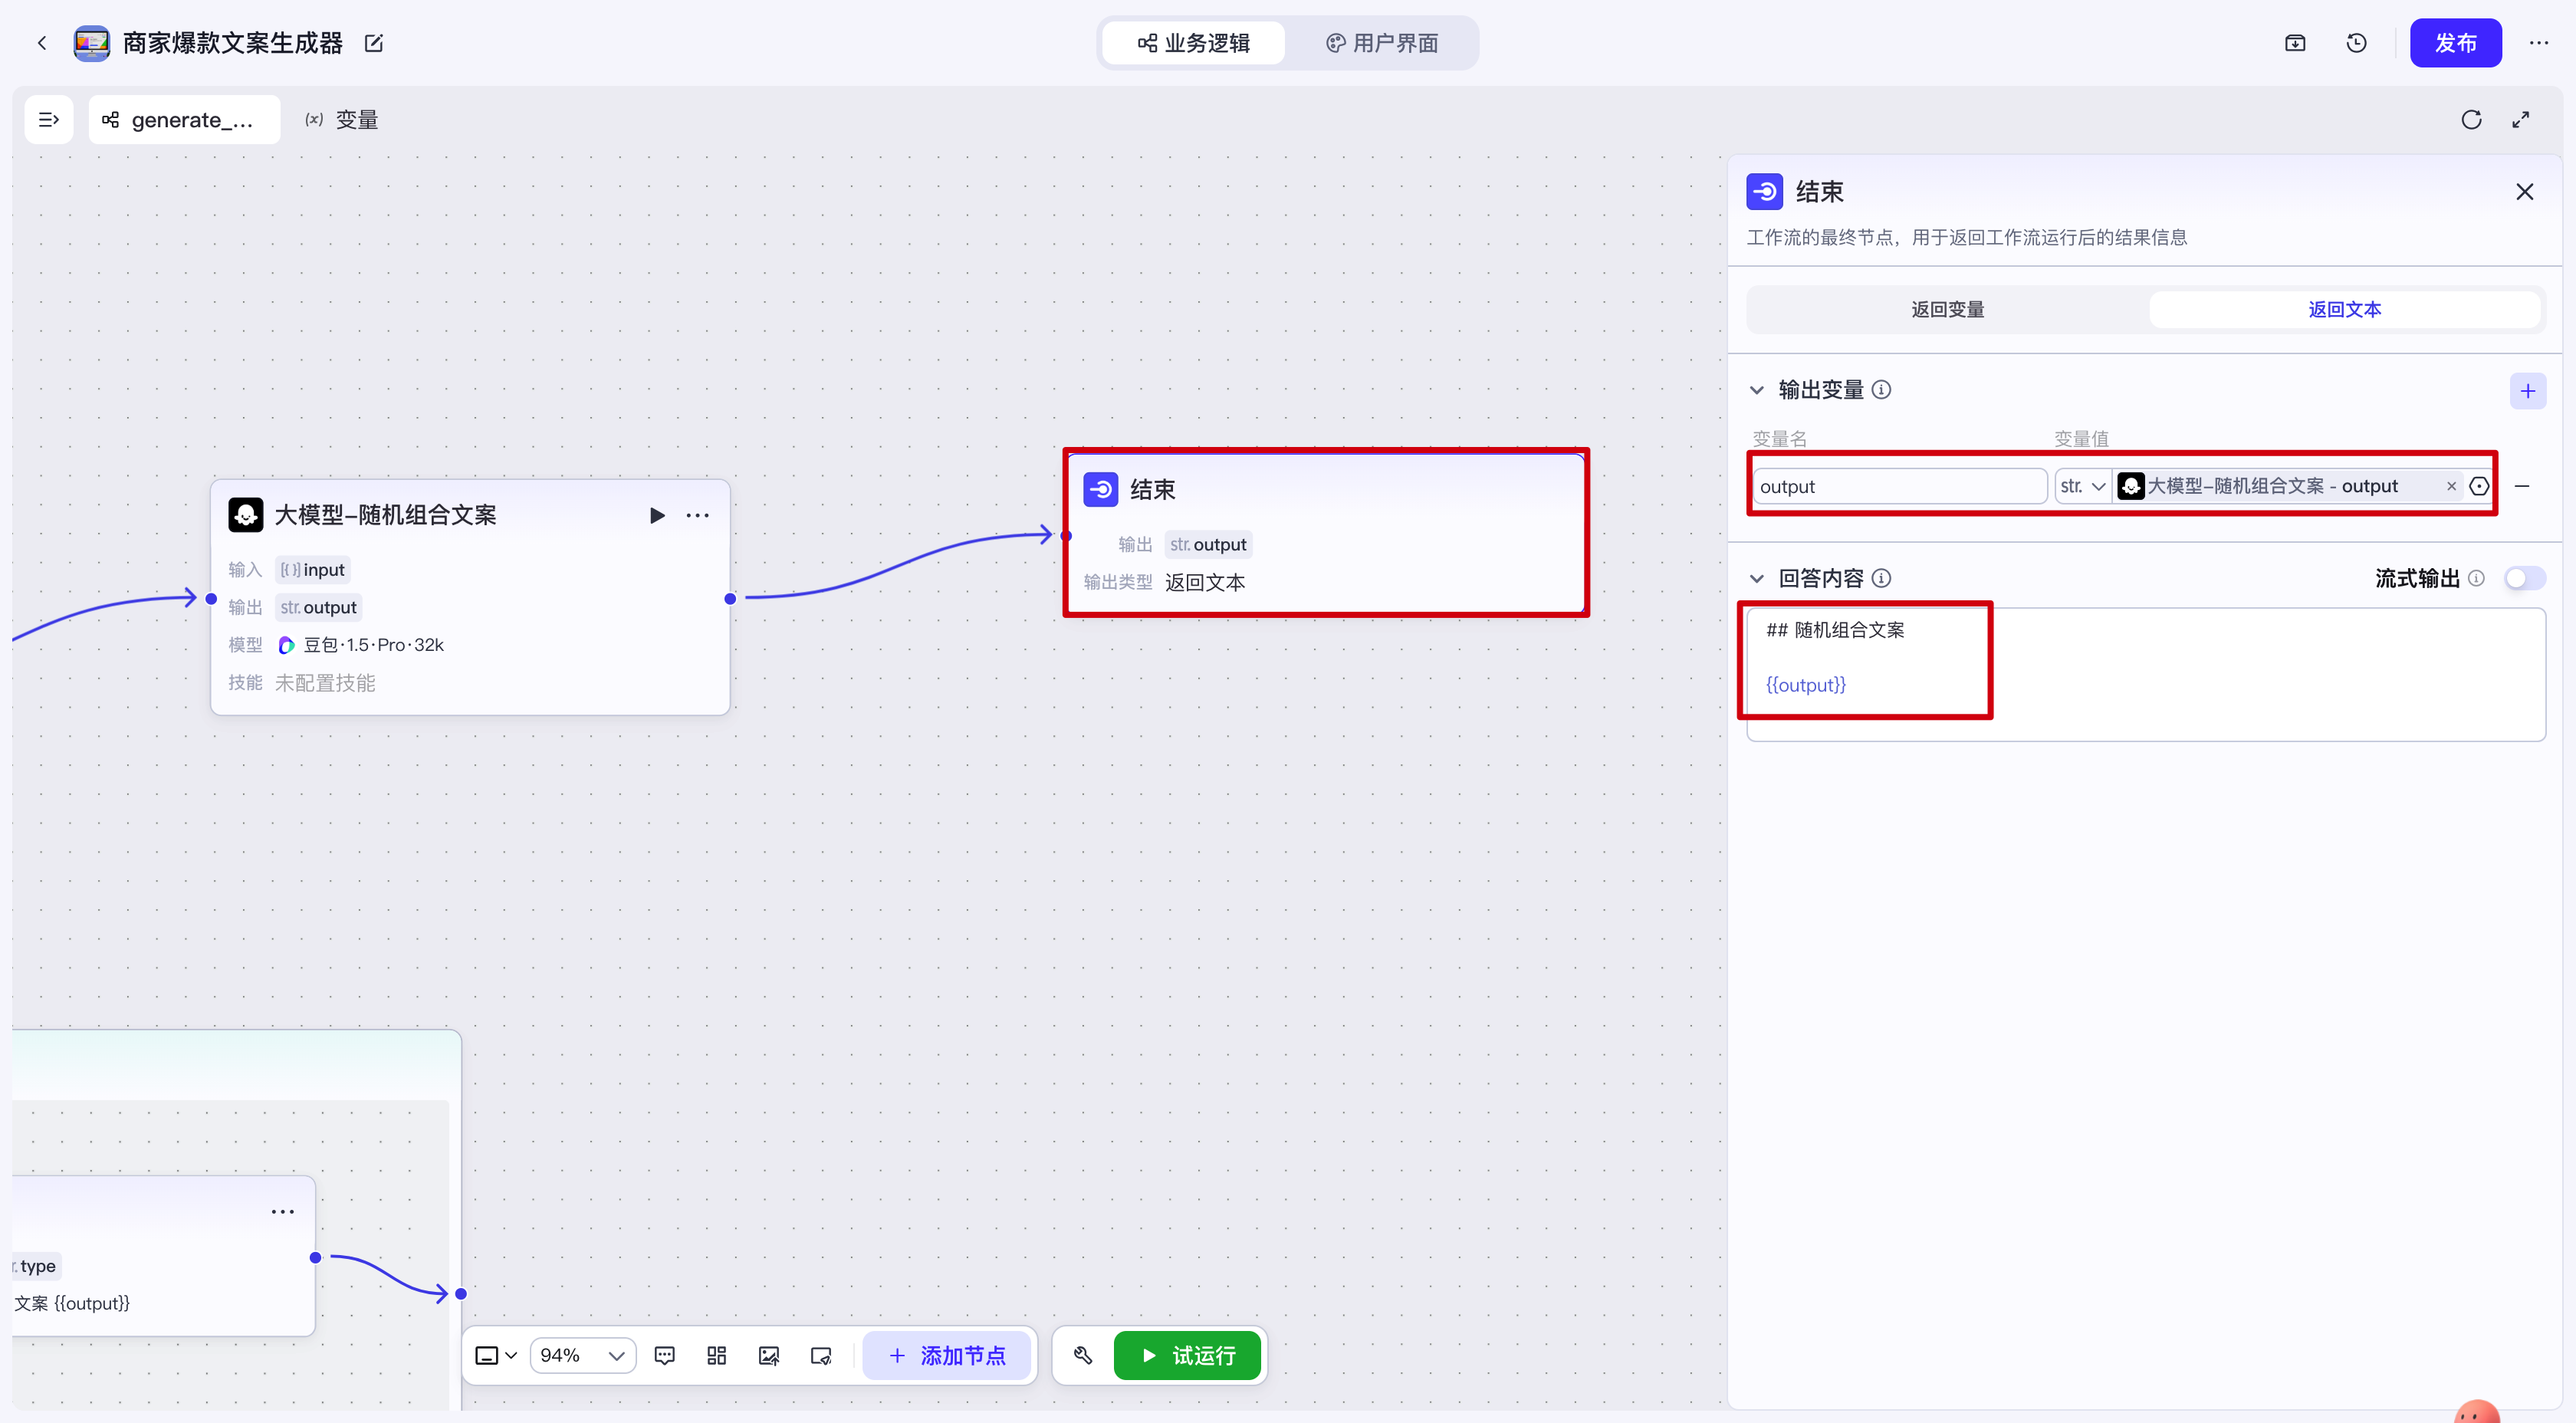Click the 发布 publish button
This screenshot has width=2576, height=1423.
point(2455,43)
